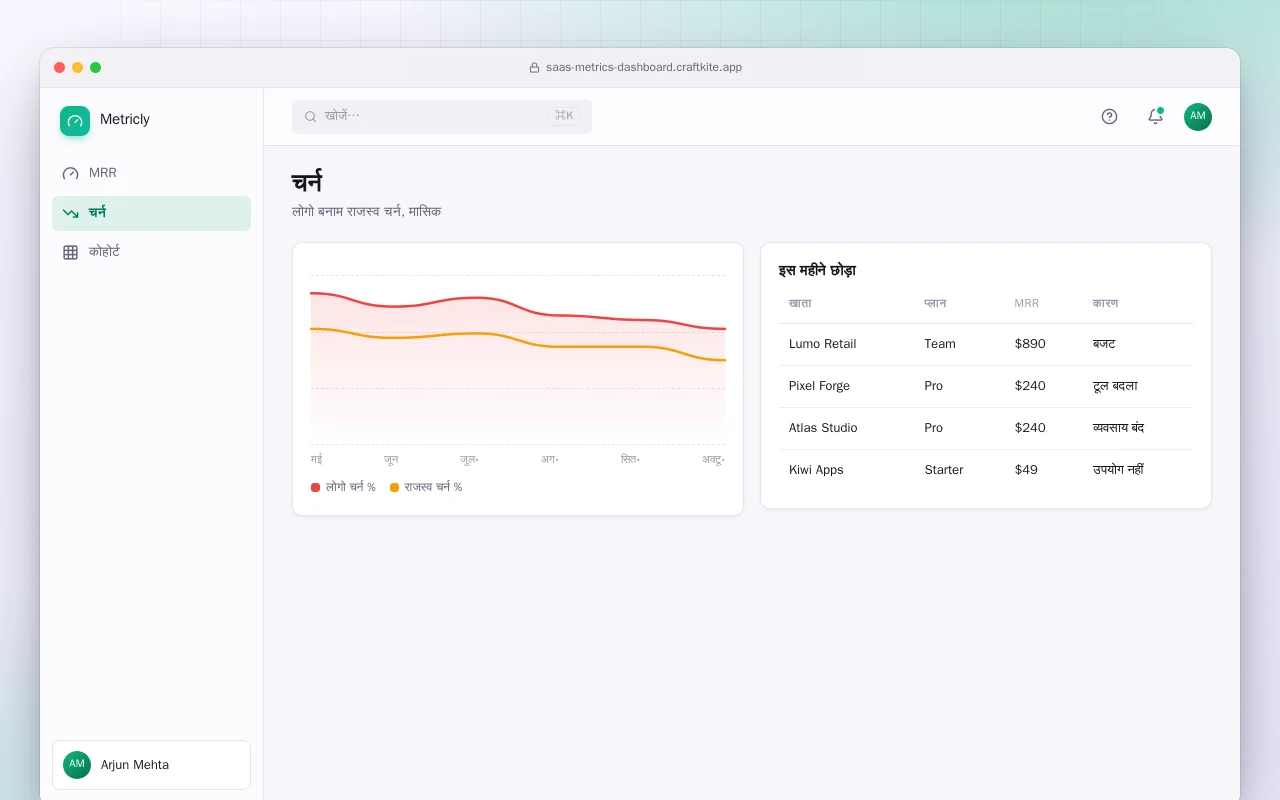Click the AM avatar beside Arjun Mehta
This screenshot has height=800, width=1280.
[77, 765]
